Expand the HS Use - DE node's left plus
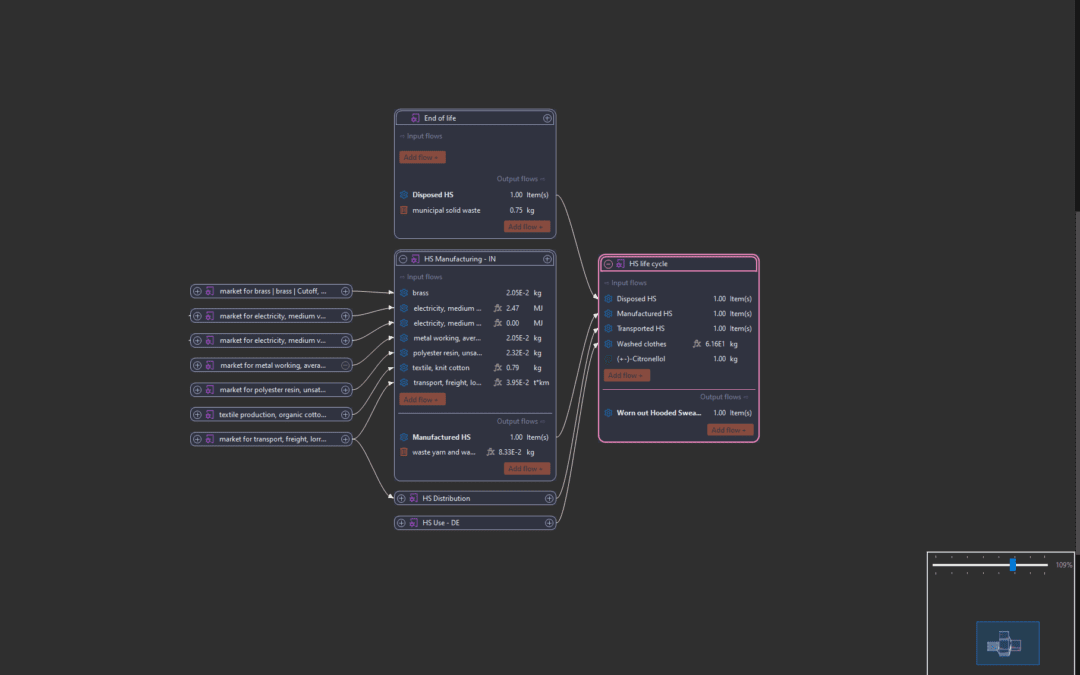This screenshot has width=1080, height=675. [401, 522]
